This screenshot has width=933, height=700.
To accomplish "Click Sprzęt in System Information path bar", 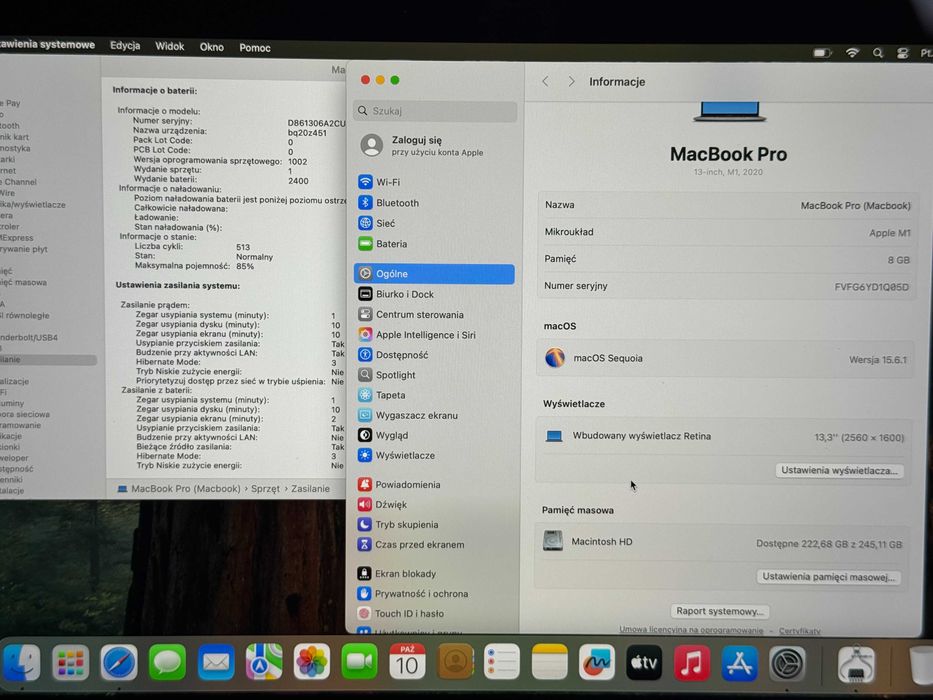I will [265, 489].
